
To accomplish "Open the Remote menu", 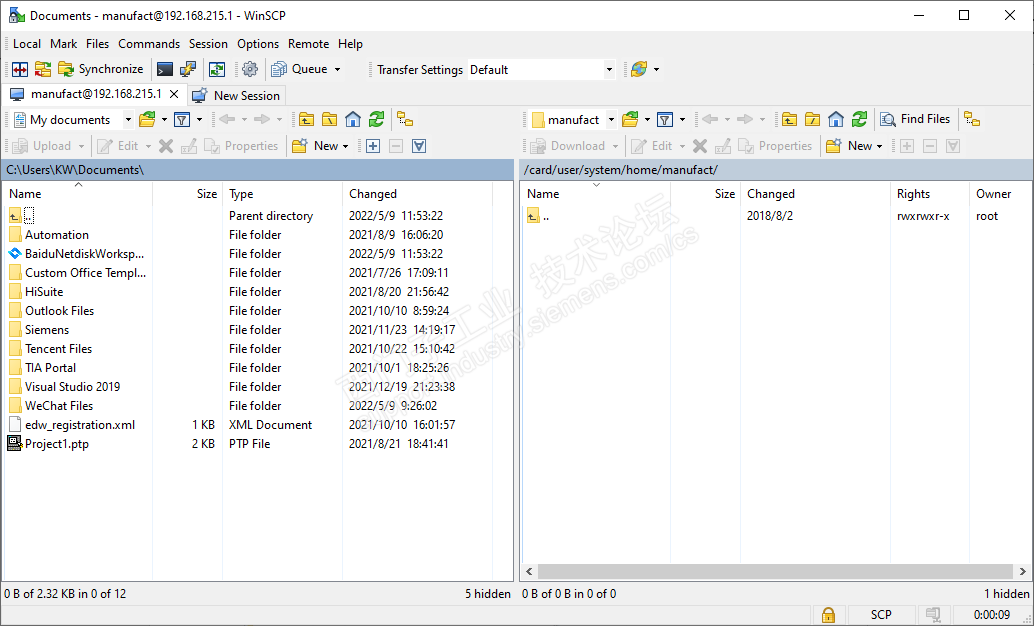I will [x=309, y=44].
